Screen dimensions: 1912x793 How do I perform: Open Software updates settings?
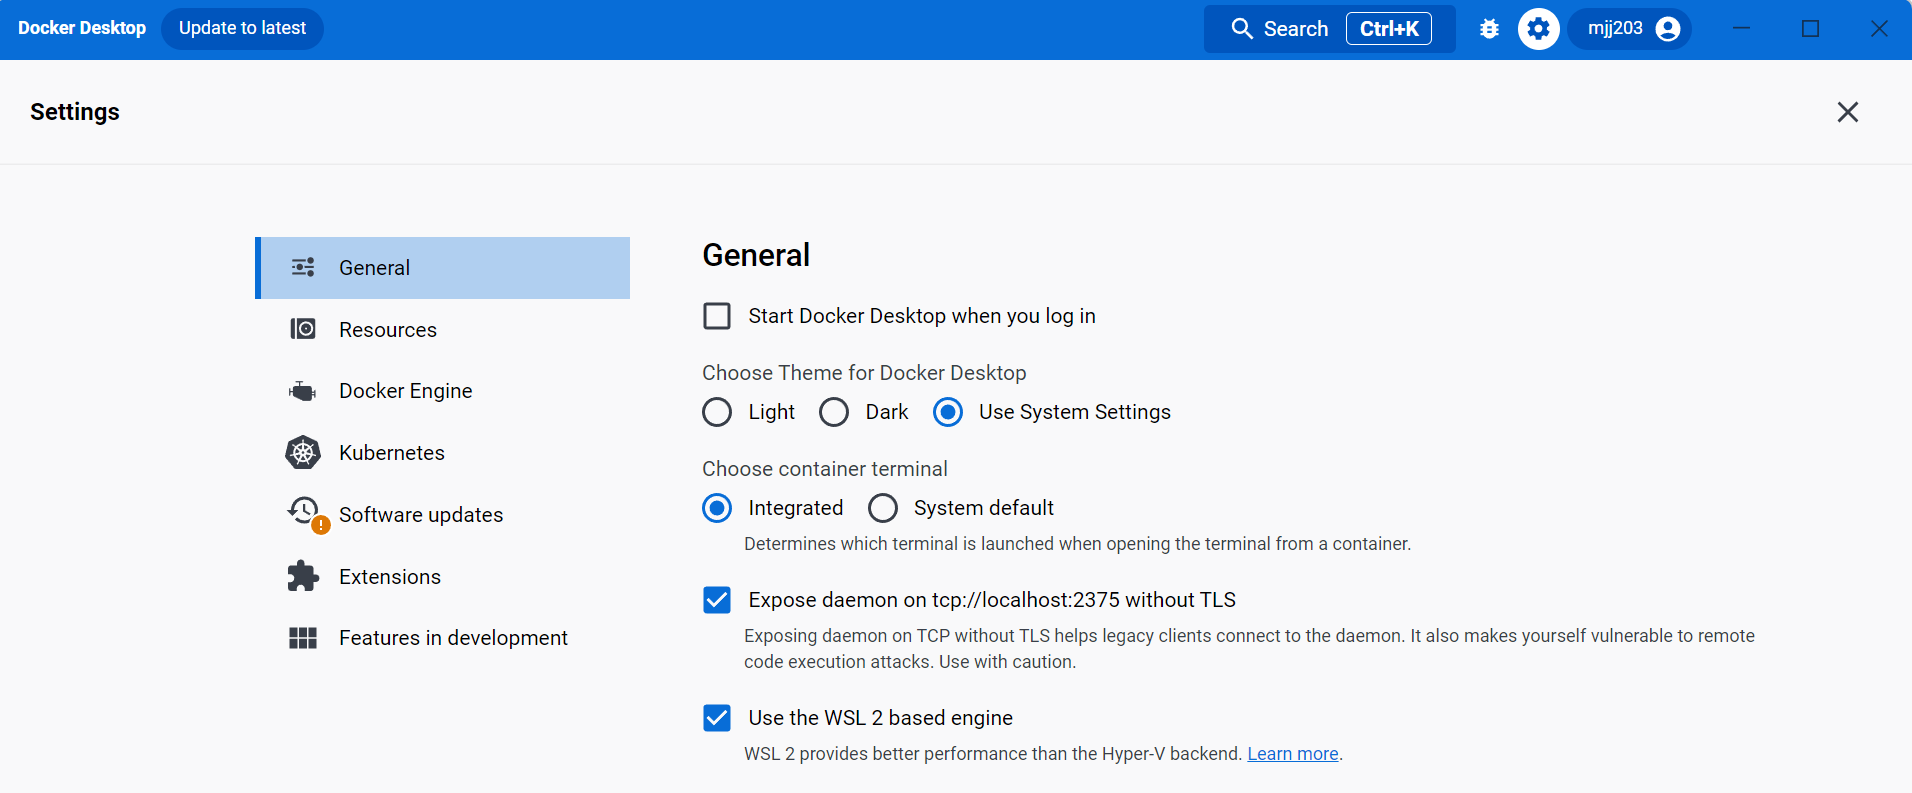(x=443, y=515)
